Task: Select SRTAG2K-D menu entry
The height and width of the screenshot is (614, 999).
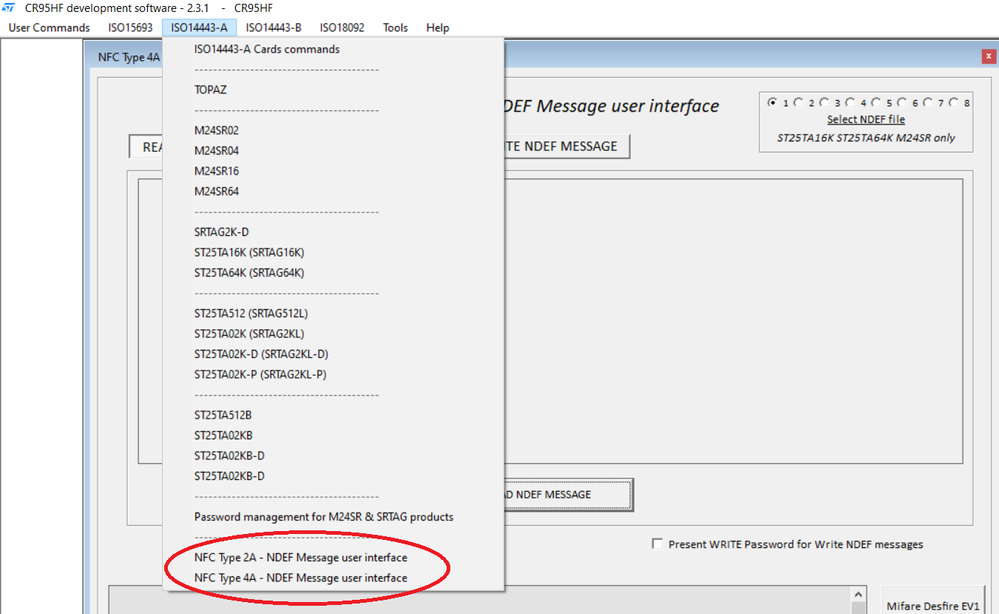Action: click(333, 232)
